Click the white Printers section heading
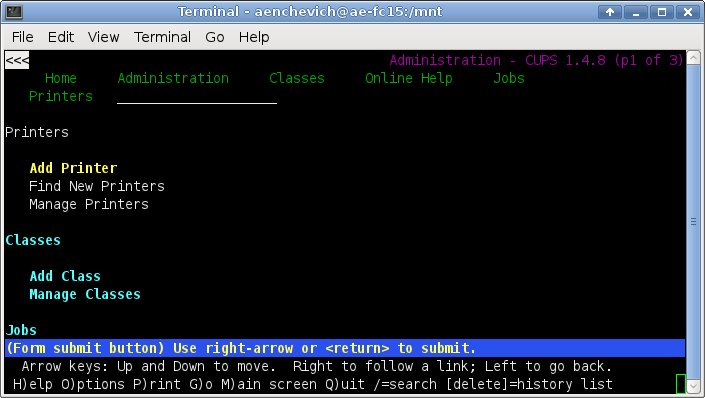The height and width of the screenshot is (398, 705). (x=37, y=132)
